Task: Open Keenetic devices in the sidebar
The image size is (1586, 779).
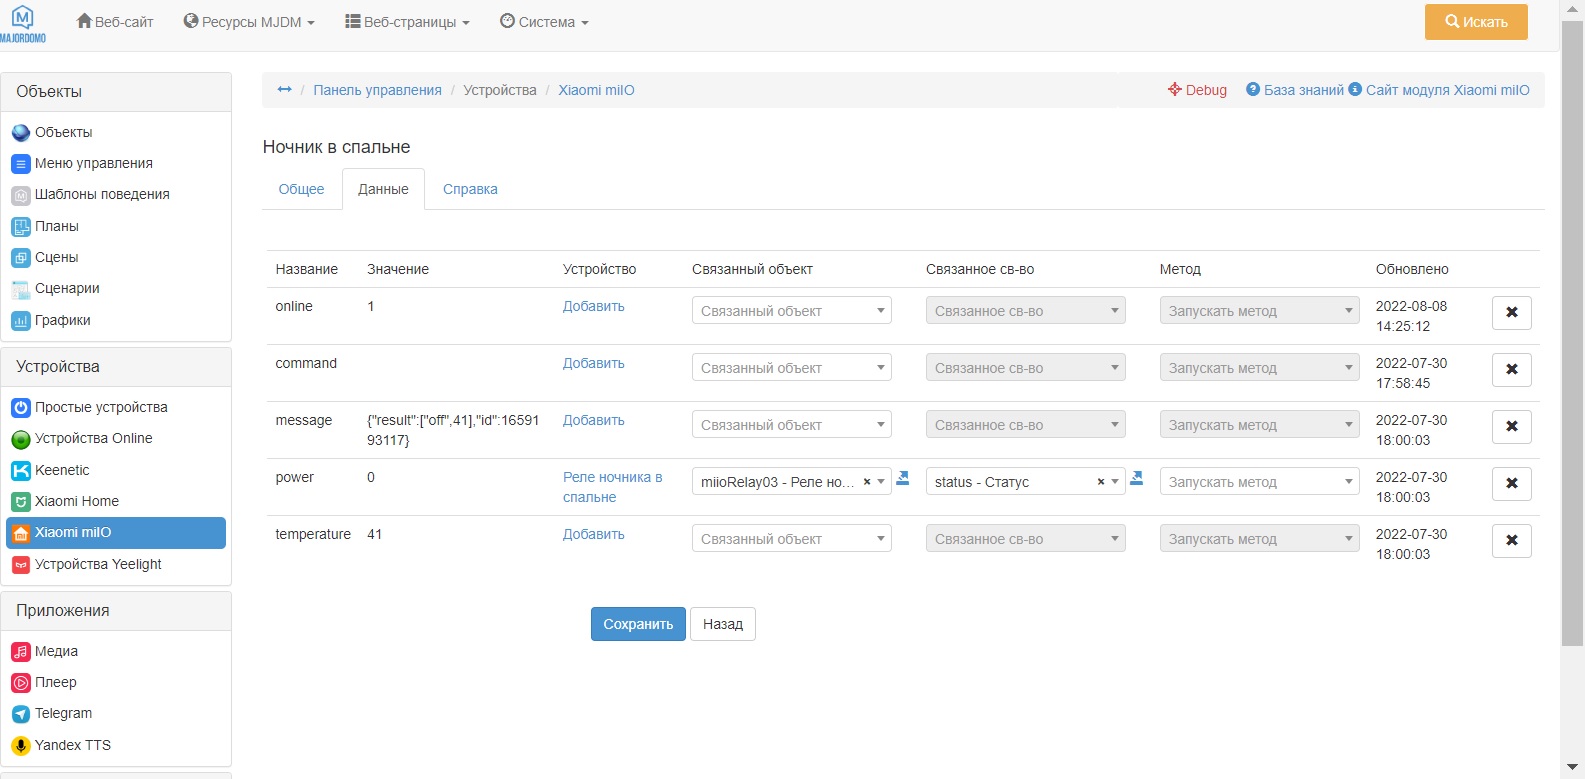Action: tap(62, 470)
